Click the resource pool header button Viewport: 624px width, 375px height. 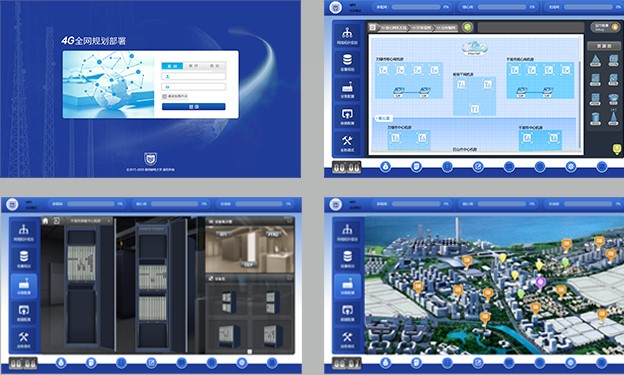coord(604,46)
